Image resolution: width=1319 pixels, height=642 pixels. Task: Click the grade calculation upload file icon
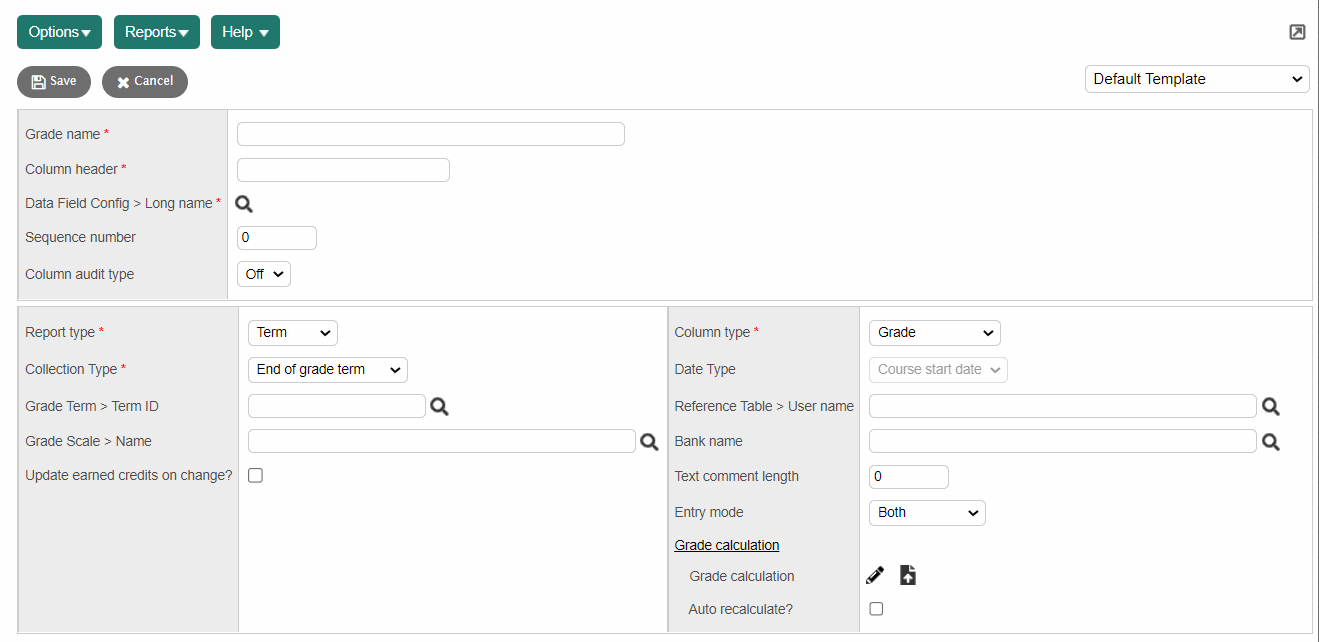click(x=908, y=575)
